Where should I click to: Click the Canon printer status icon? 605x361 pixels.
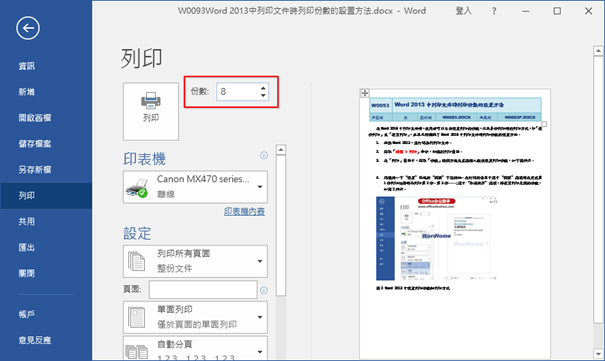tap(137, 187)
